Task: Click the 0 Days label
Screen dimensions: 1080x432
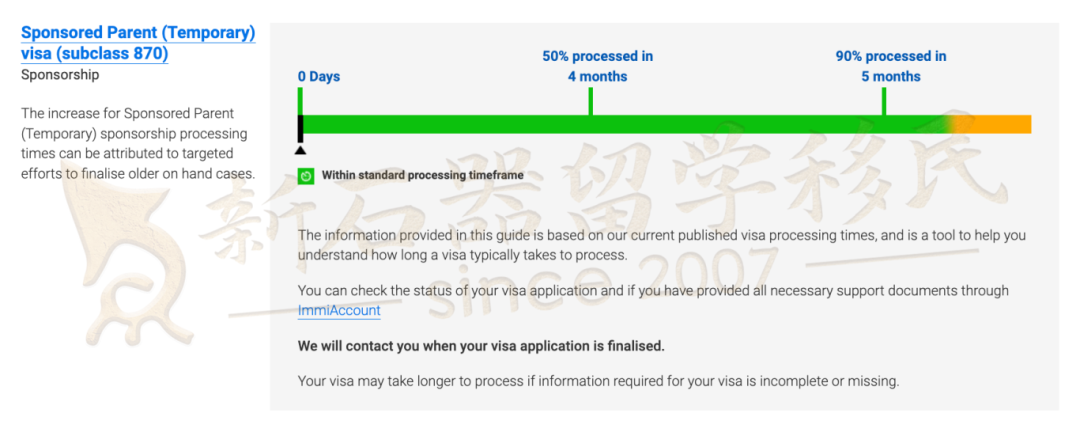Action: [x=319, y=76]
